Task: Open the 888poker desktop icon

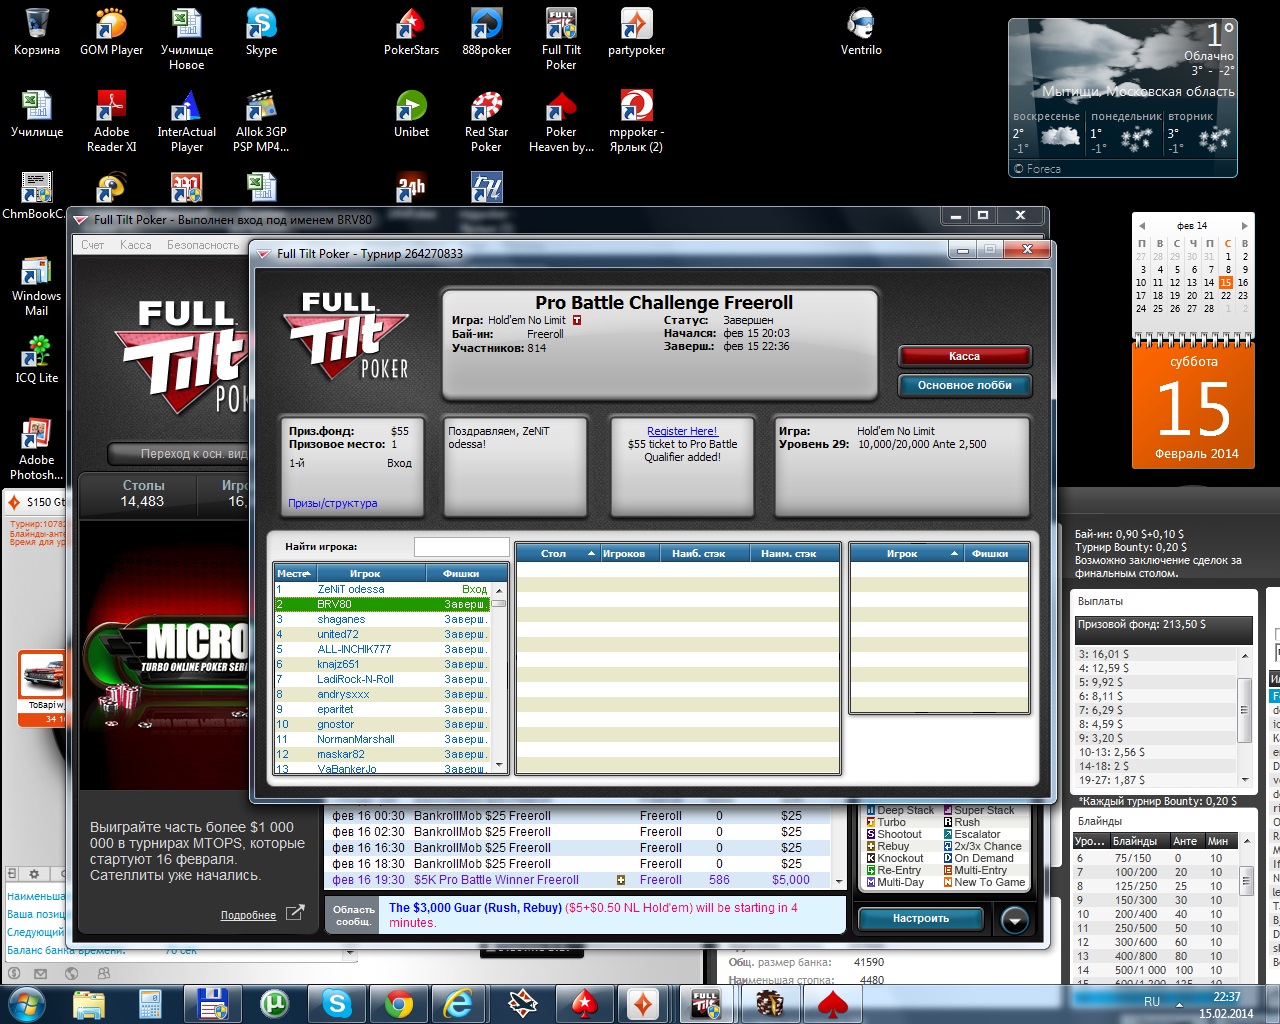Action: tap(486, 31)
